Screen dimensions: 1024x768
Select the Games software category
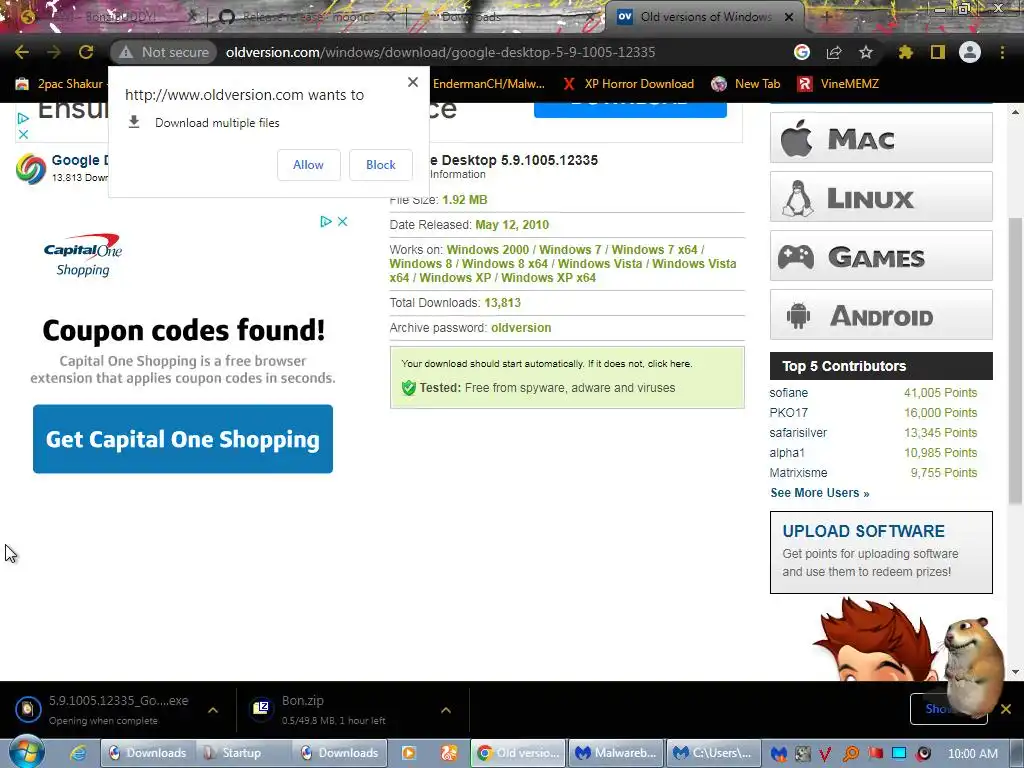click(x=881, y=255)
